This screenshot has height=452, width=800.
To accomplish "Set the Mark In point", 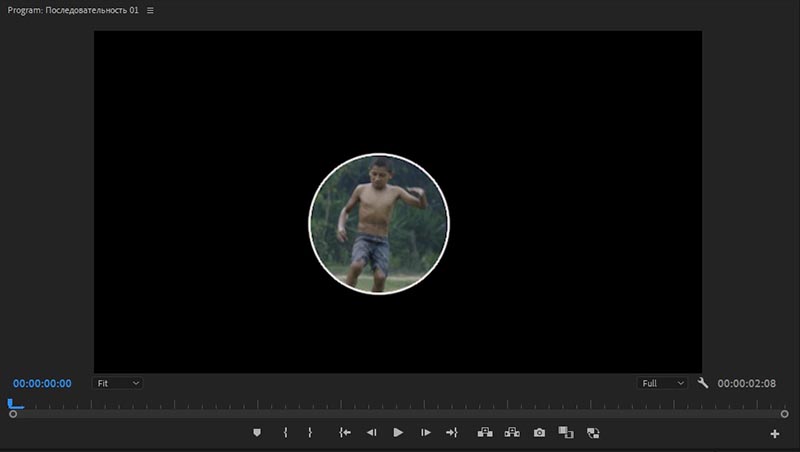I will [285, 433].
